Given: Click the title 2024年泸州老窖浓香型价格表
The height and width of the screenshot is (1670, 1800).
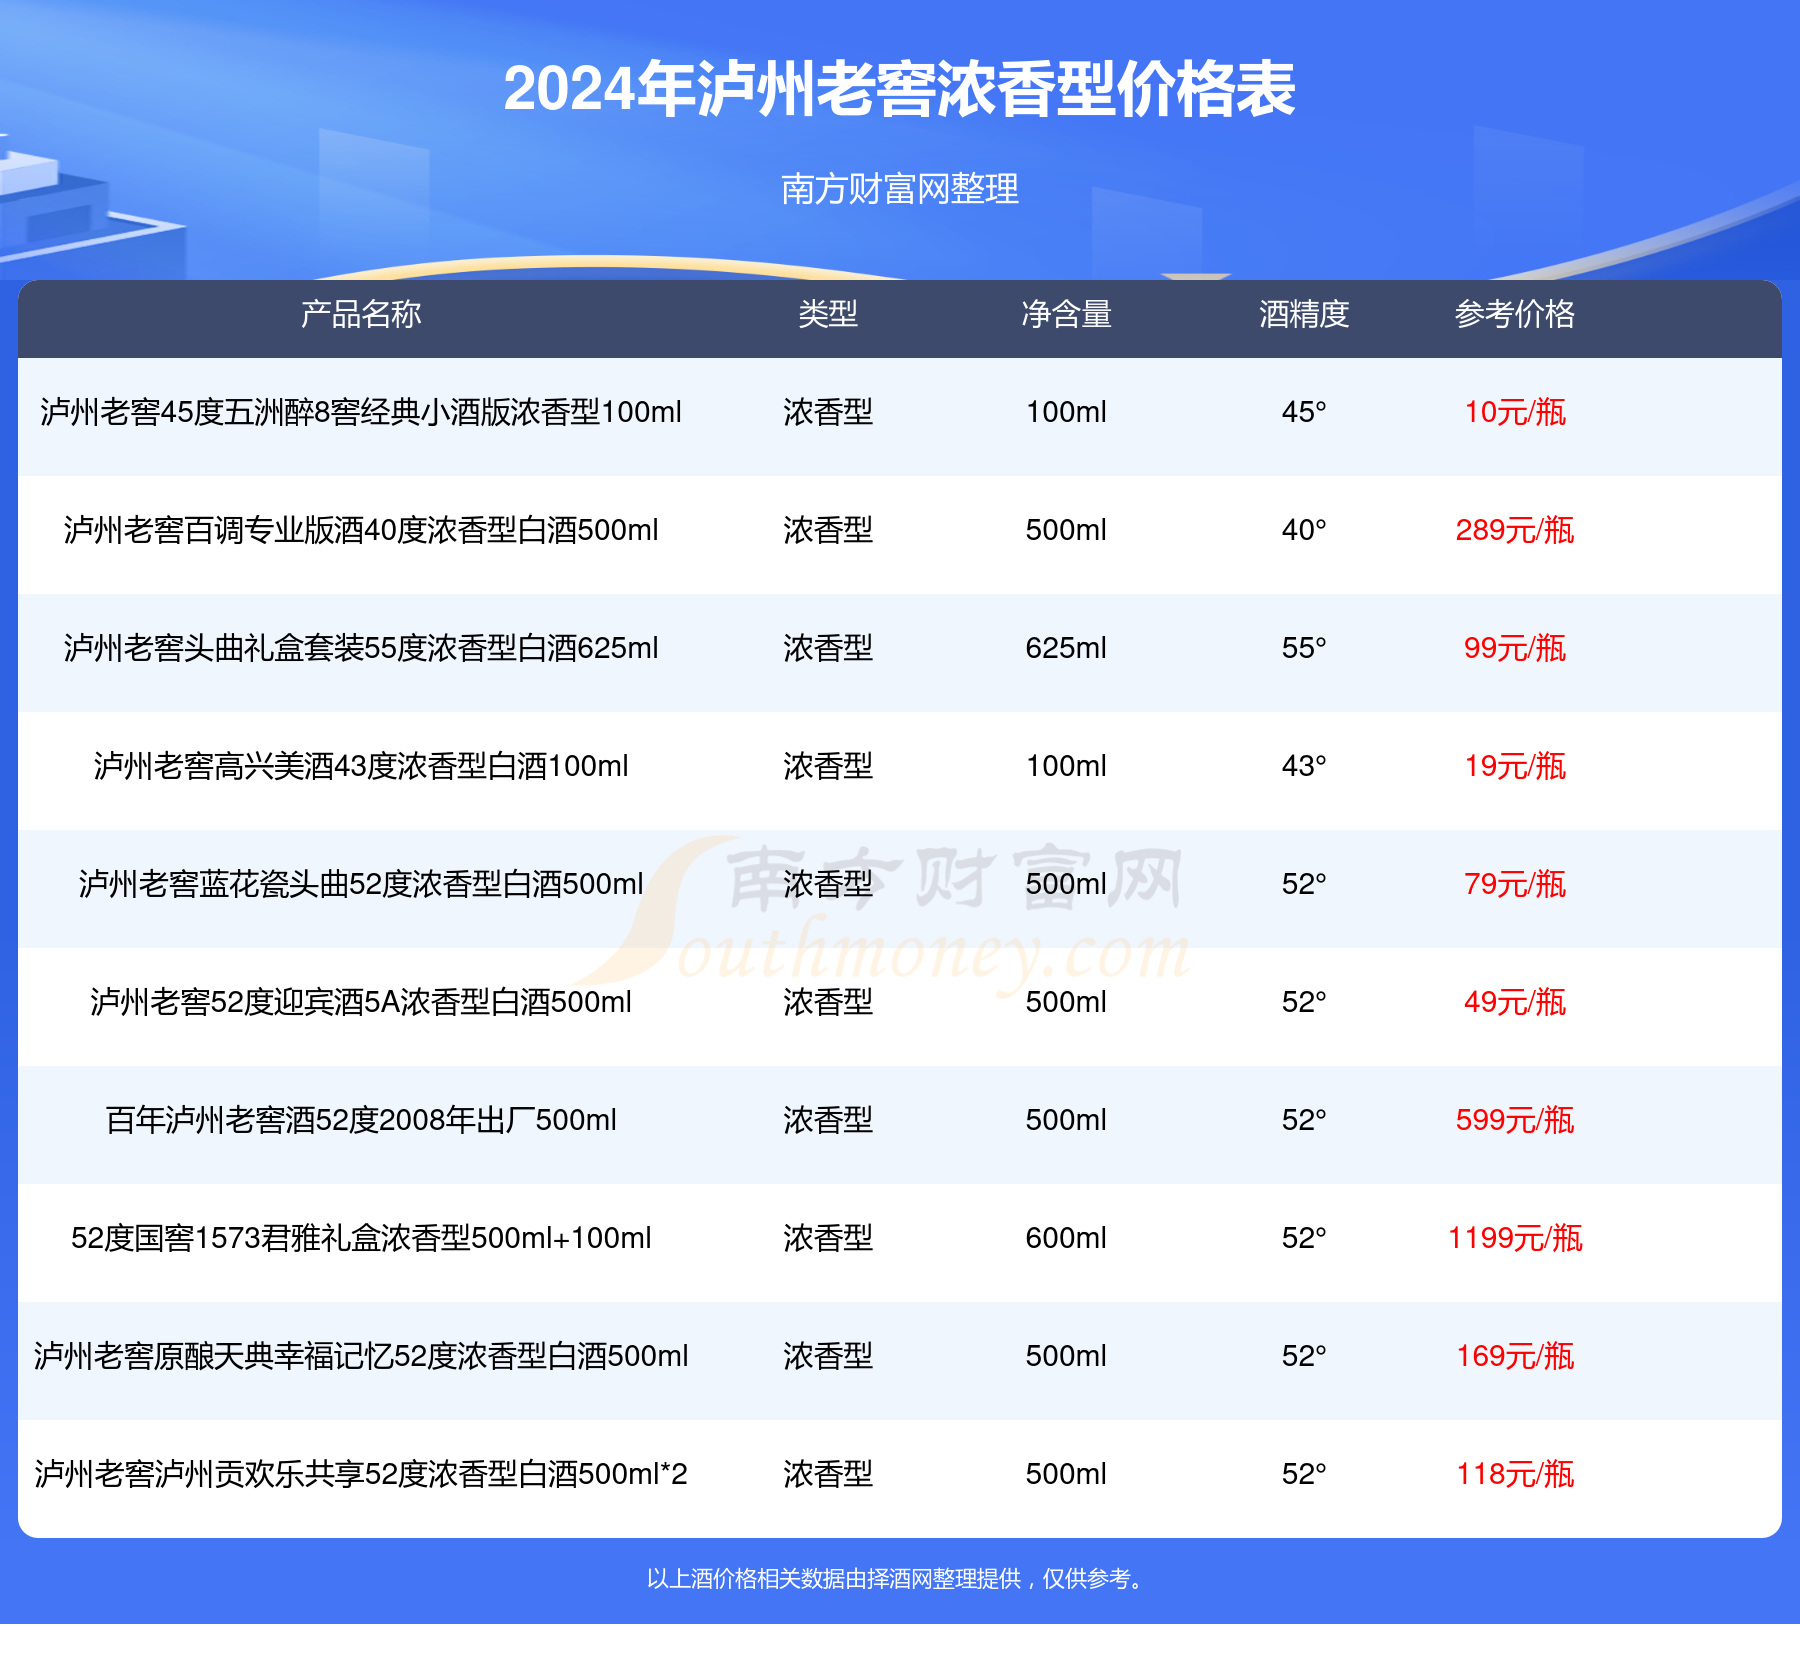Looking at the screenshot, I should click(x=899, y=89).
